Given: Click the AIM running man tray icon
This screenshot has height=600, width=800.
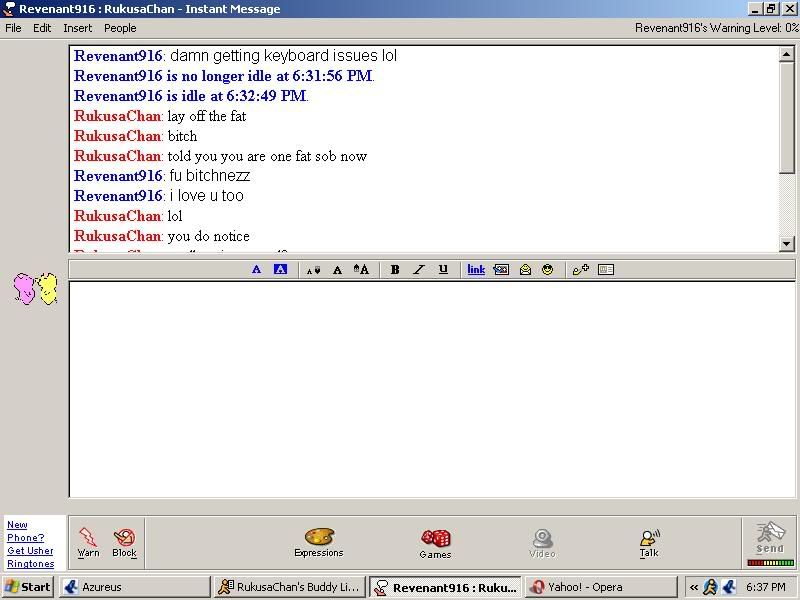Looking at the screenshot, I should pyautogui.click(x=710, y=587).
